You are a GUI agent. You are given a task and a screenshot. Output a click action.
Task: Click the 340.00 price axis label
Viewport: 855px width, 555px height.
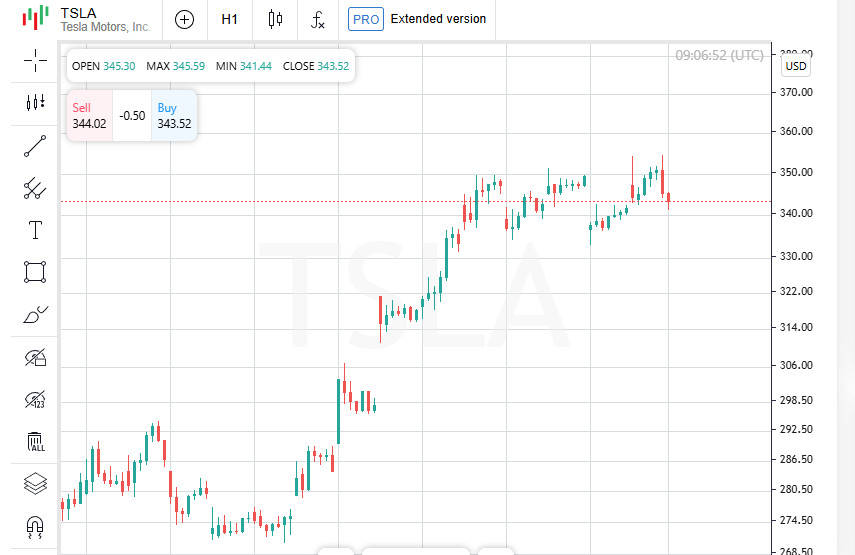tap(796, 213)
